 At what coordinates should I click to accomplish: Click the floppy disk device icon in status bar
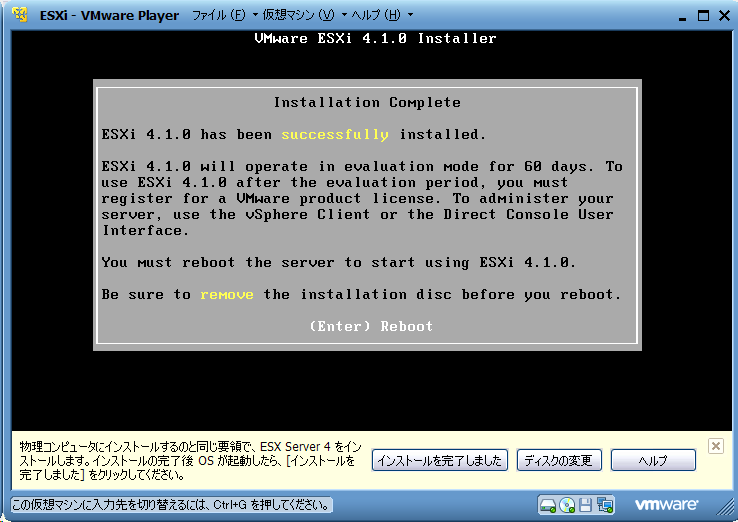click(585, 506)
